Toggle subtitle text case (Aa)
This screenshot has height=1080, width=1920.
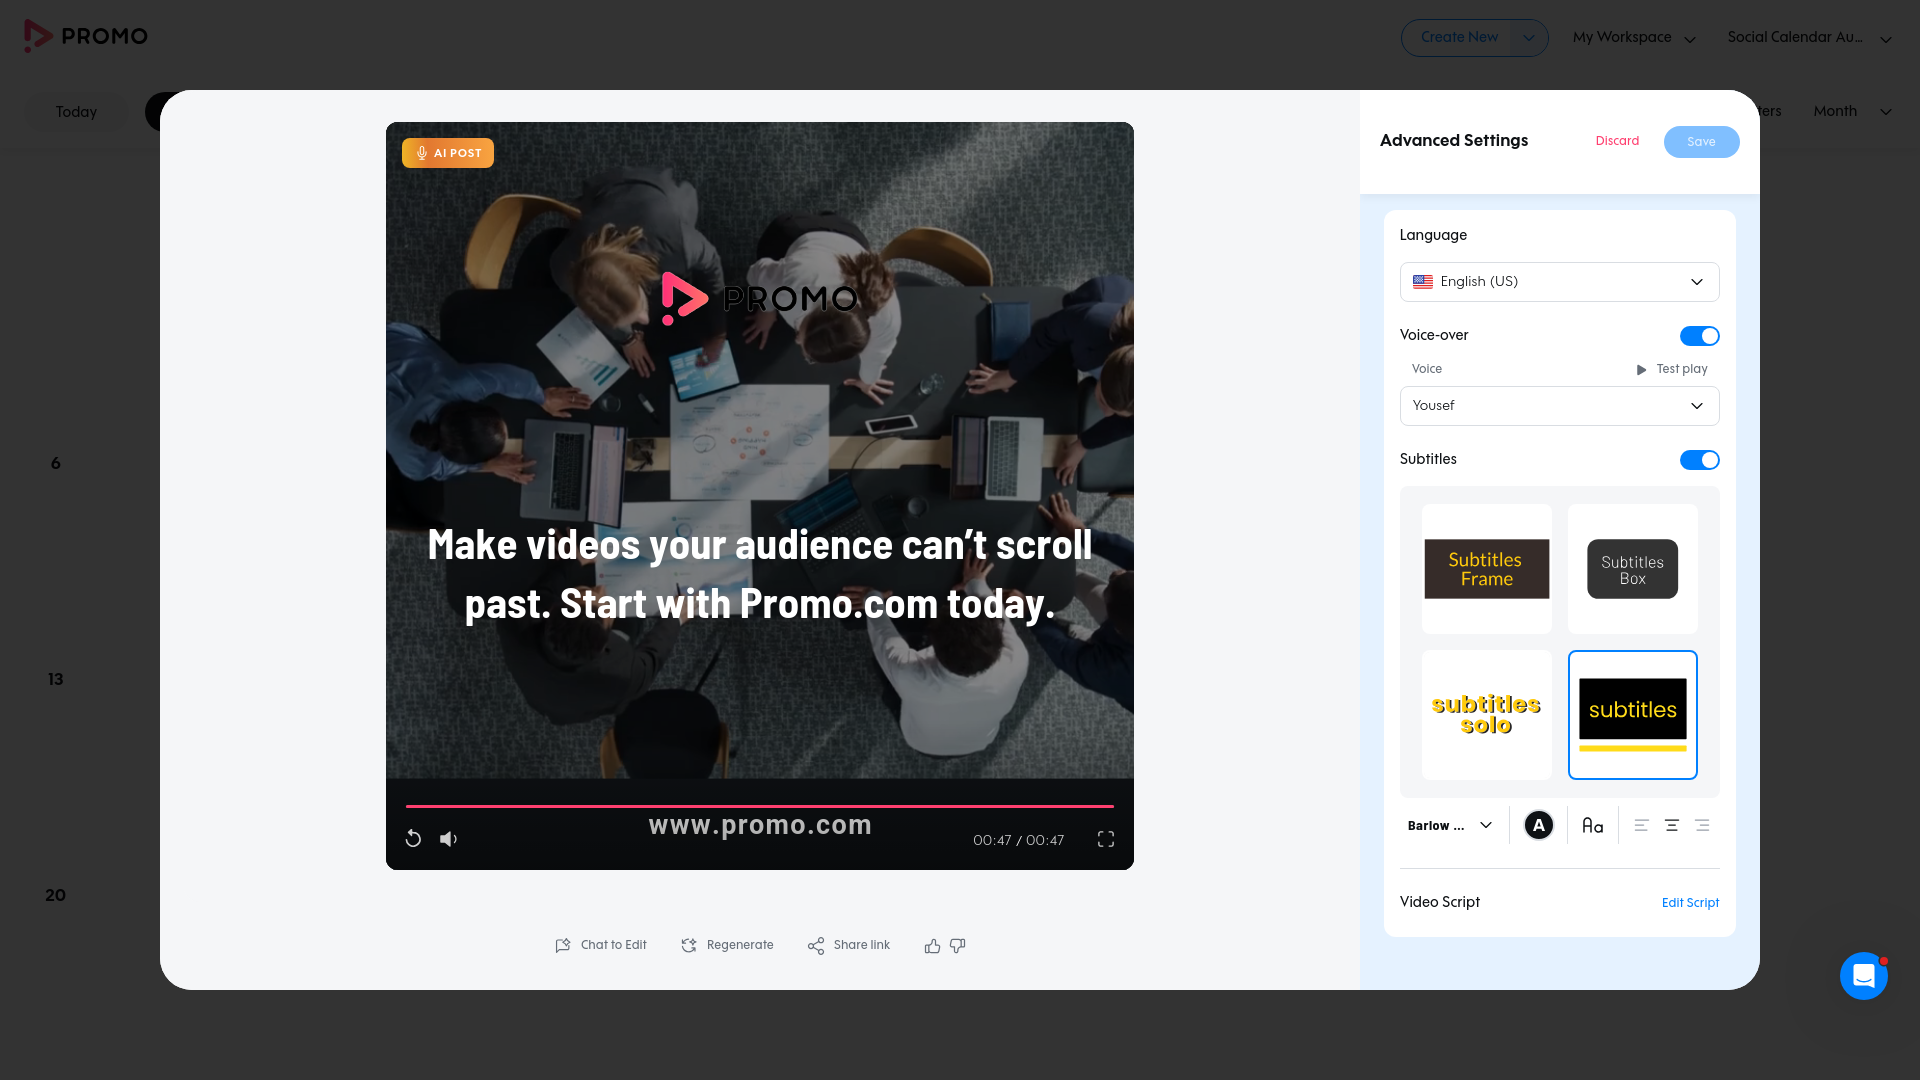click(1592, 826)
